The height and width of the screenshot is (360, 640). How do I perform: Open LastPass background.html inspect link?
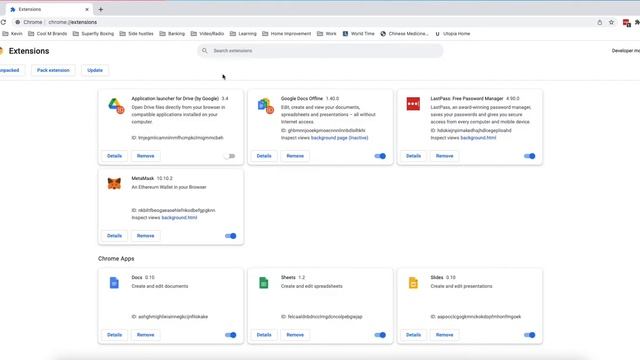pyautogui.click(x=478, y=138)
